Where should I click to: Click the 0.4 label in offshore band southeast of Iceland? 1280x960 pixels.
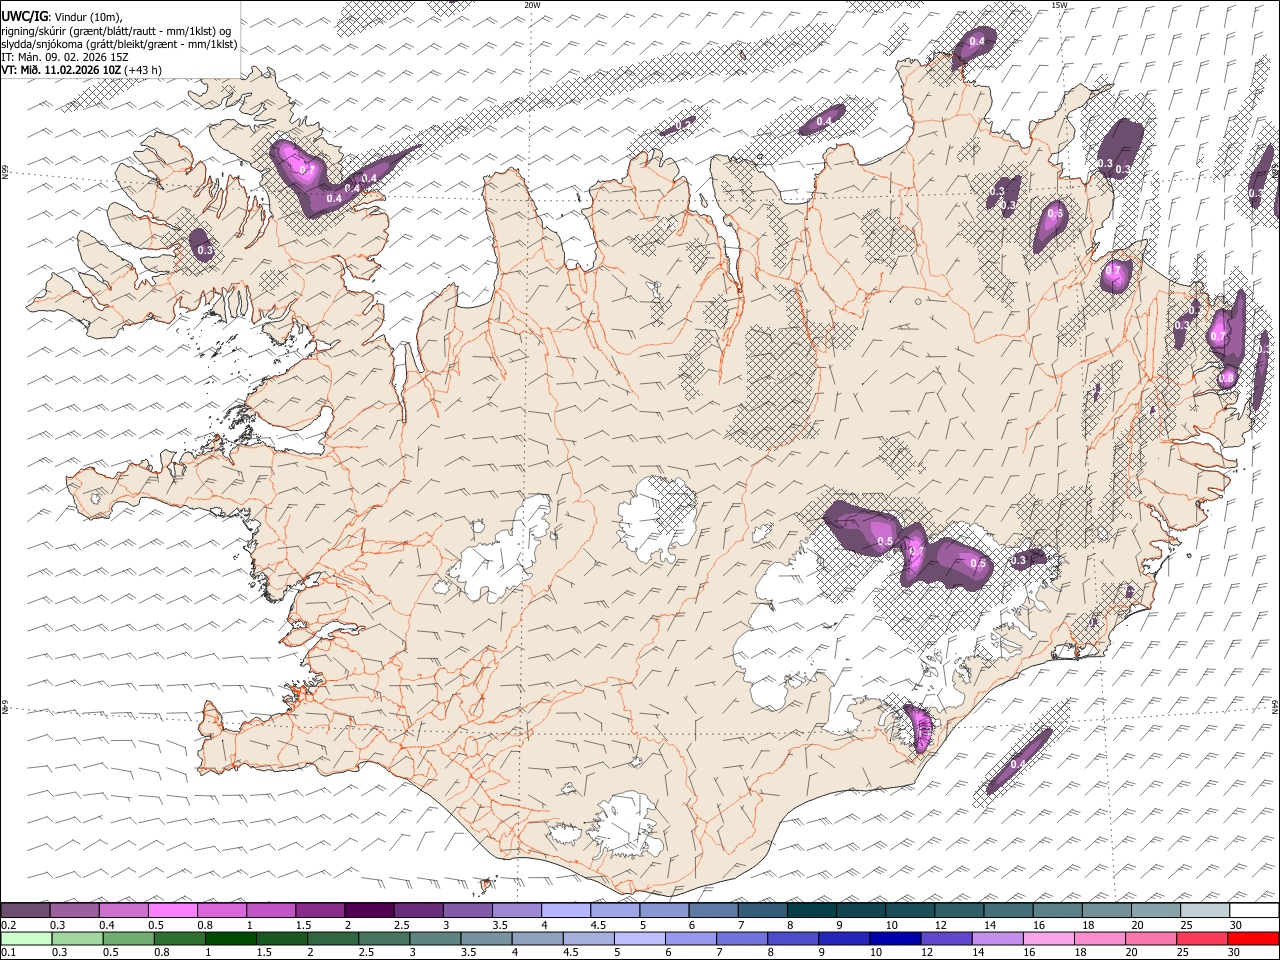pyautogui.click(x=1018, y=764)
